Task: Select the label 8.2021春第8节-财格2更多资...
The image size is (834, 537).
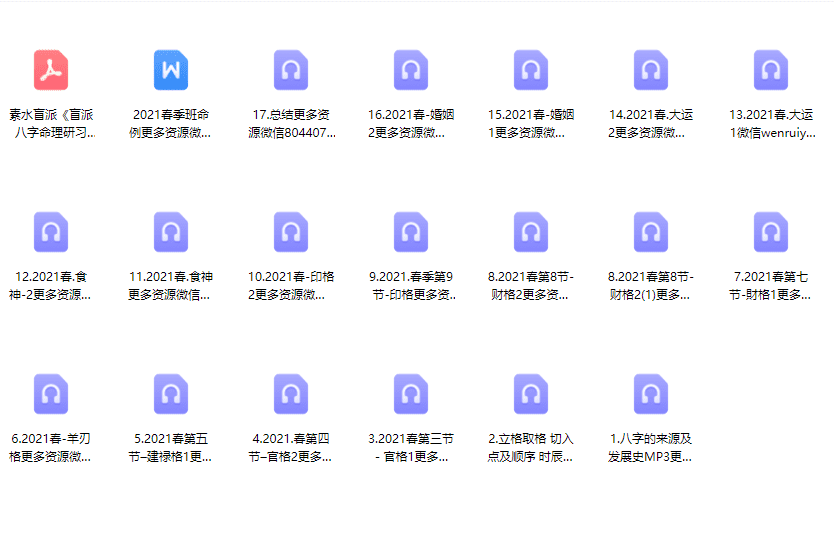Action: tap(530, 286)
